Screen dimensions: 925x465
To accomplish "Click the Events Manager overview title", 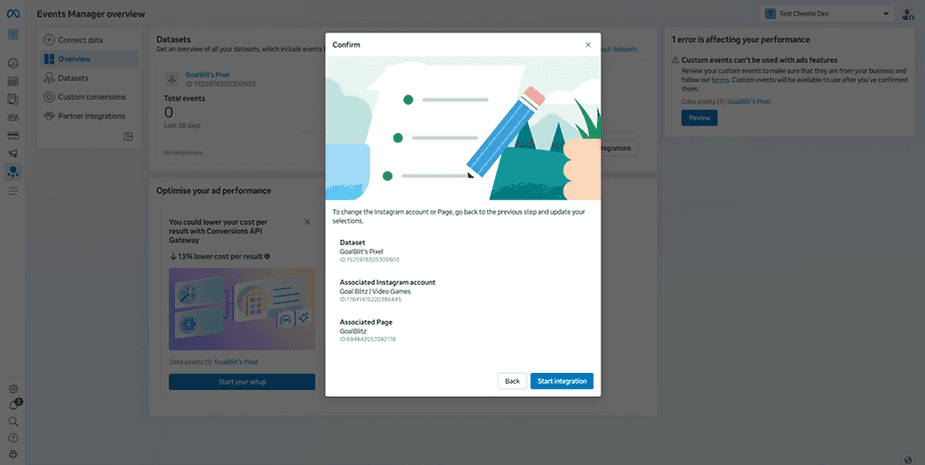I will click(x=91, y=14).
